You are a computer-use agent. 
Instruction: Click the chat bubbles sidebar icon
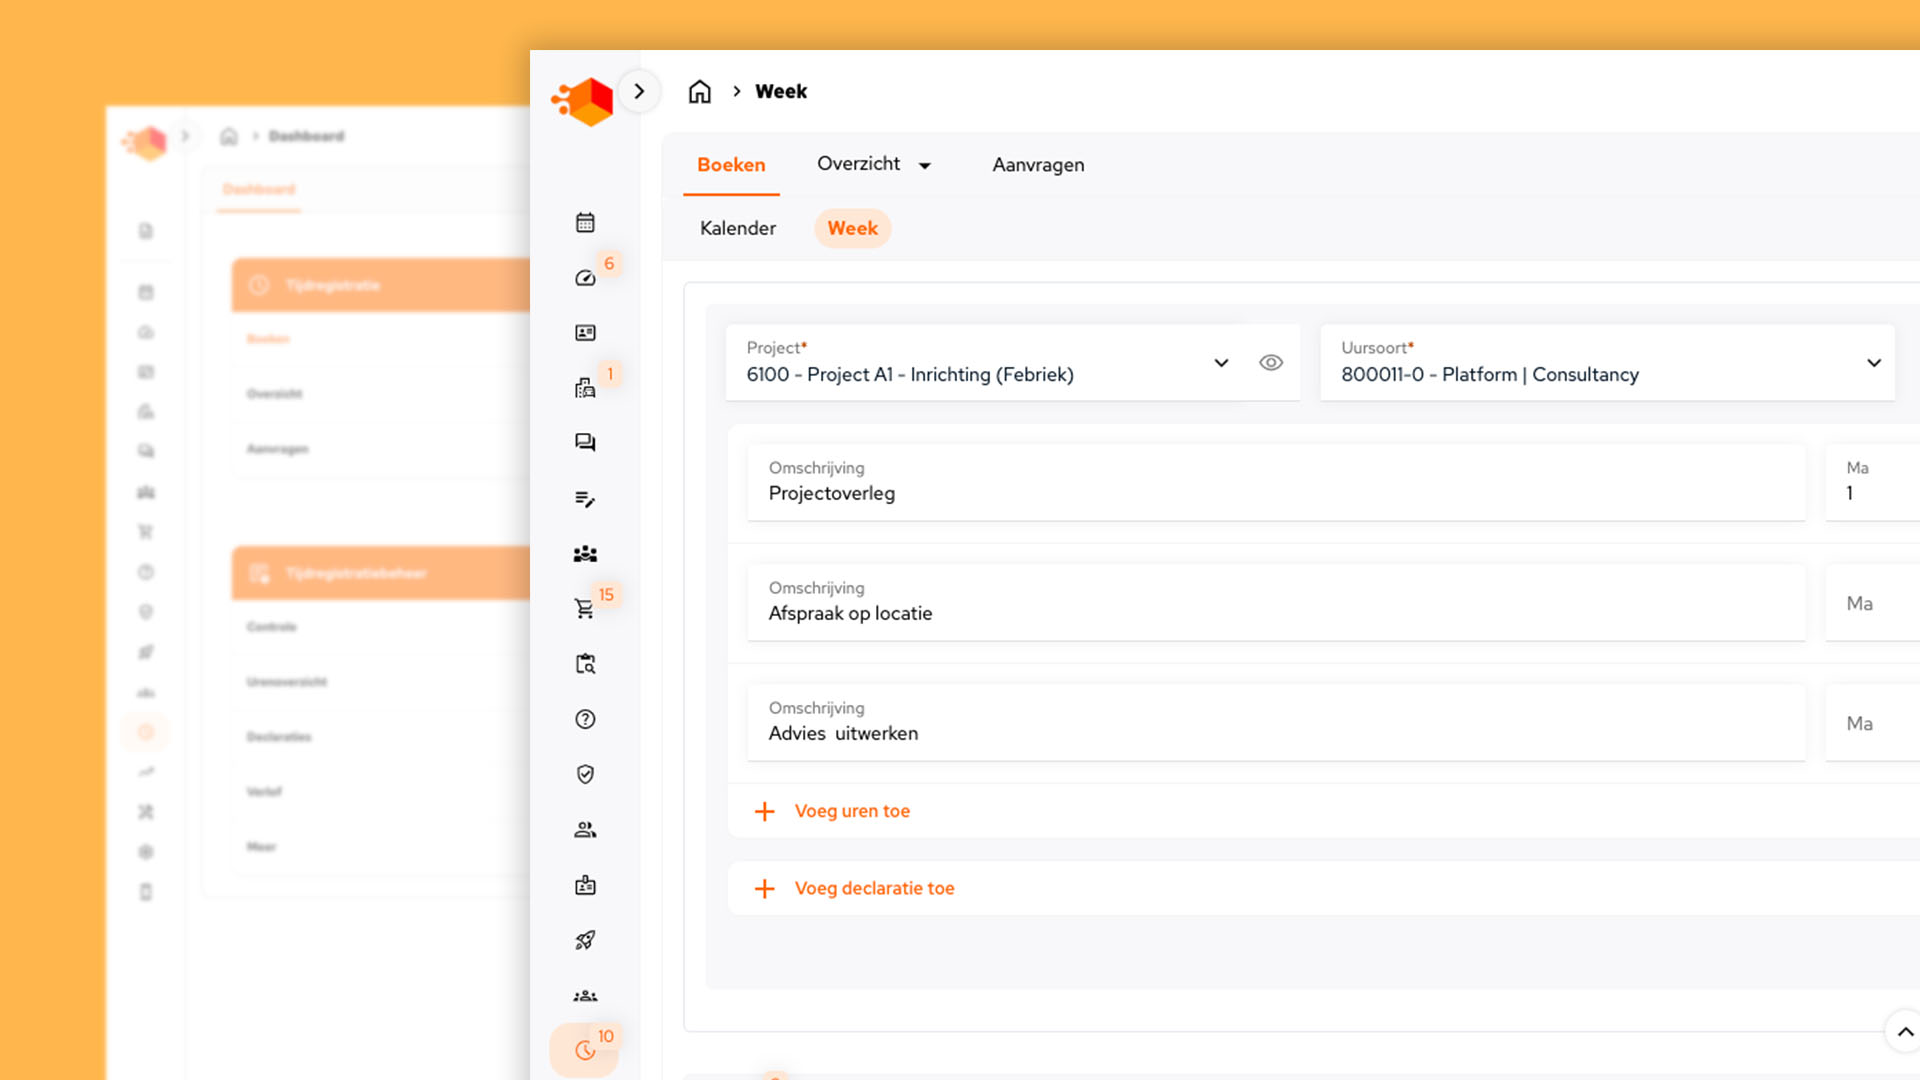tap(585, 442)
